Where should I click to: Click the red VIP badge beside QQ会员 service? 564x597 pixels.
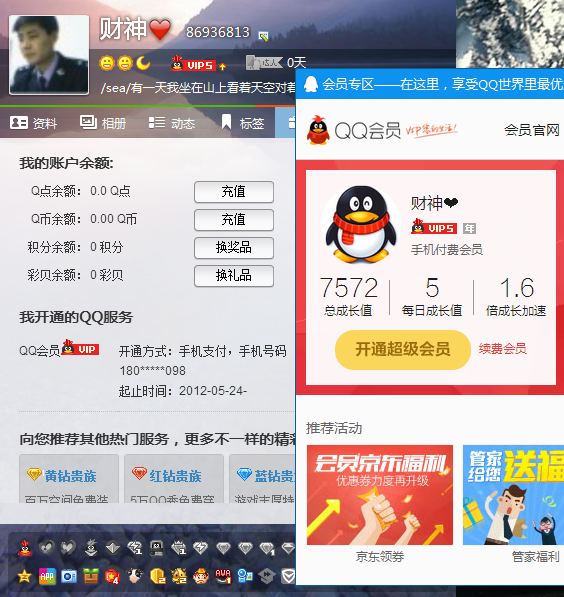point(80,348)
